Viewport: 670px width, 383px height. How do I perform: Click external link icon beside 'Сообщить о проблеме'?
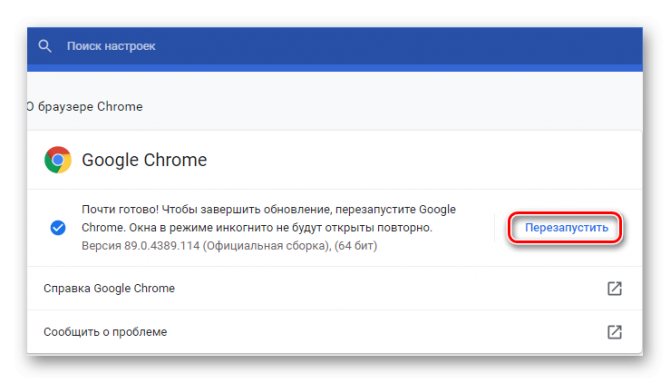click(x=614, y=332)
